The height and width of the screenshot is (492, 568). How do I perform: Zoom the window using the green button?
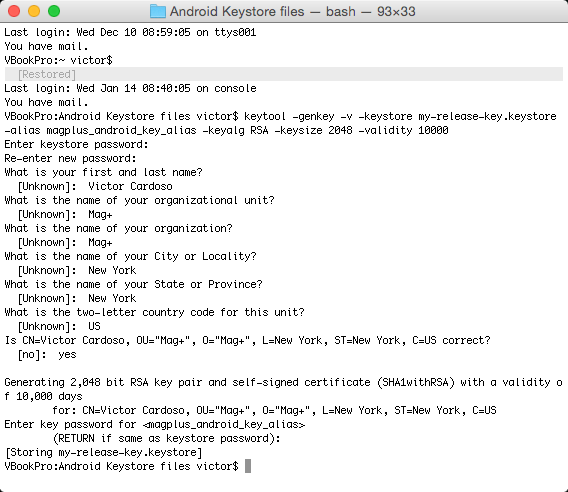point(54,11)
